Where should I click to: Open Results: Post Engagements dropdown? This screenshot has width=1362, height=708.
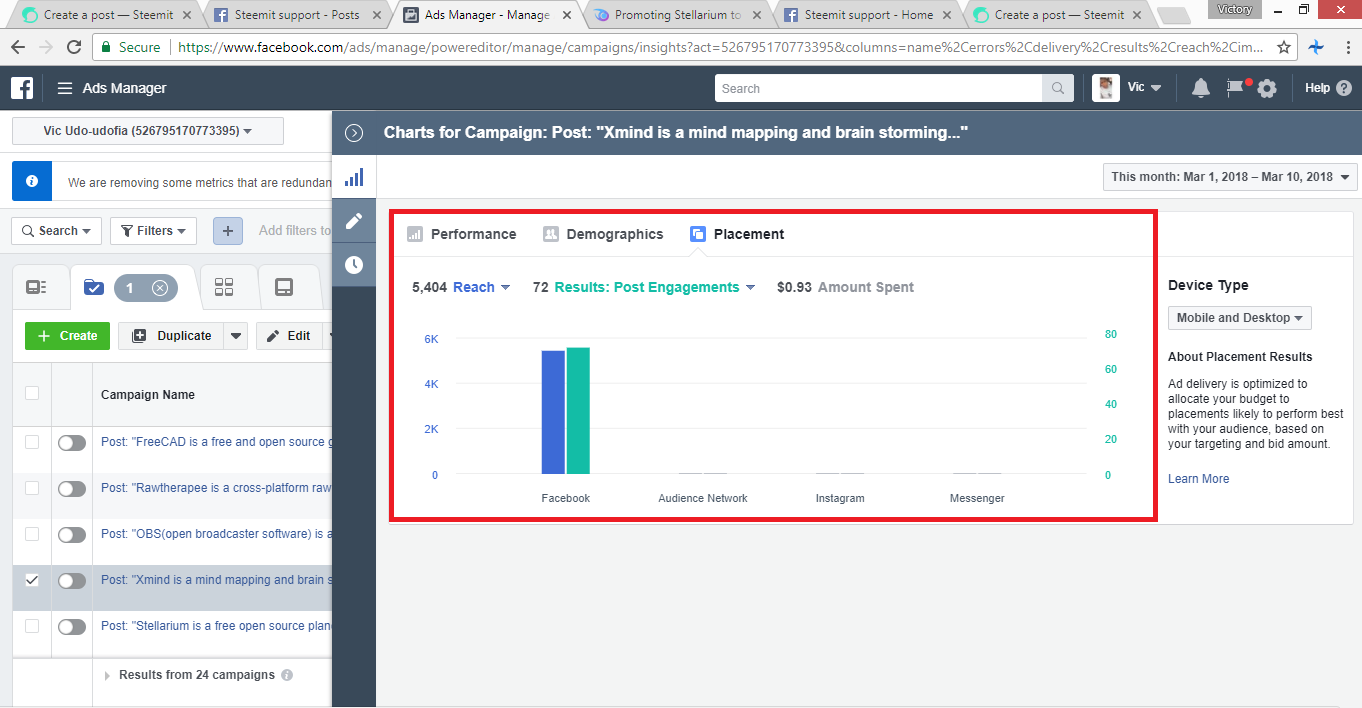(x=654, y=287)
